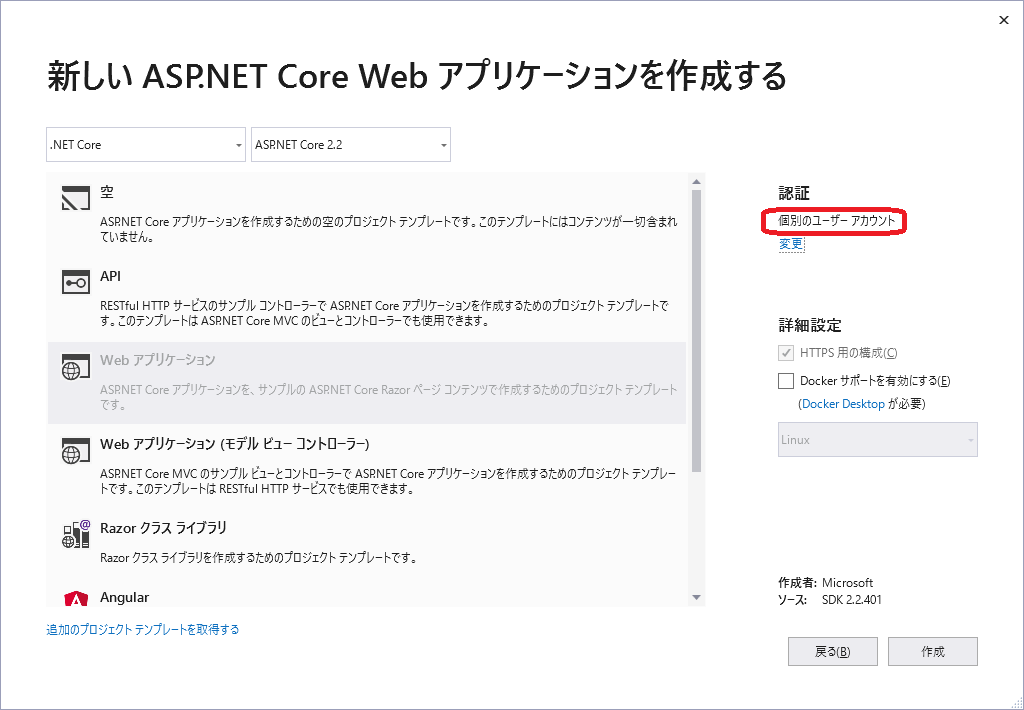
Task: Toggle the HTTPS 用の構成 checkbox
Action: coord(786,353)
